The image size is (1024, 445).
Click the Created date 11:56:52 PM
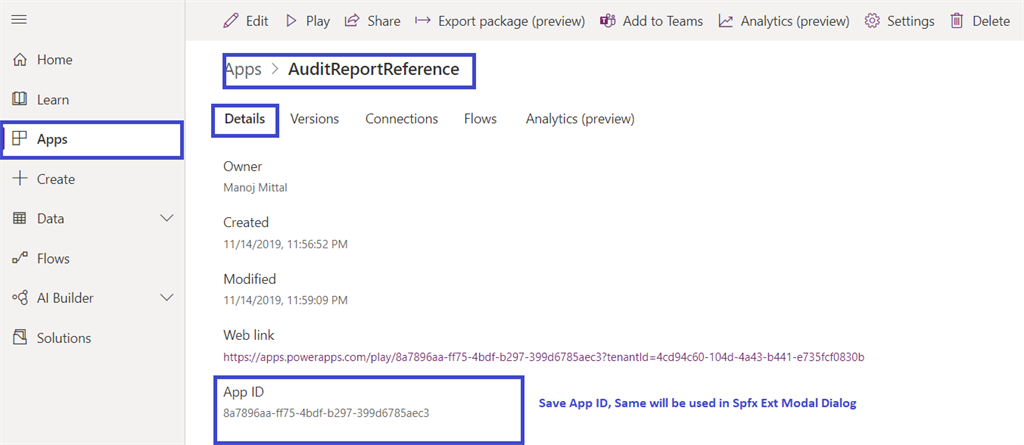pyautogui.click(x=285, y=244)
